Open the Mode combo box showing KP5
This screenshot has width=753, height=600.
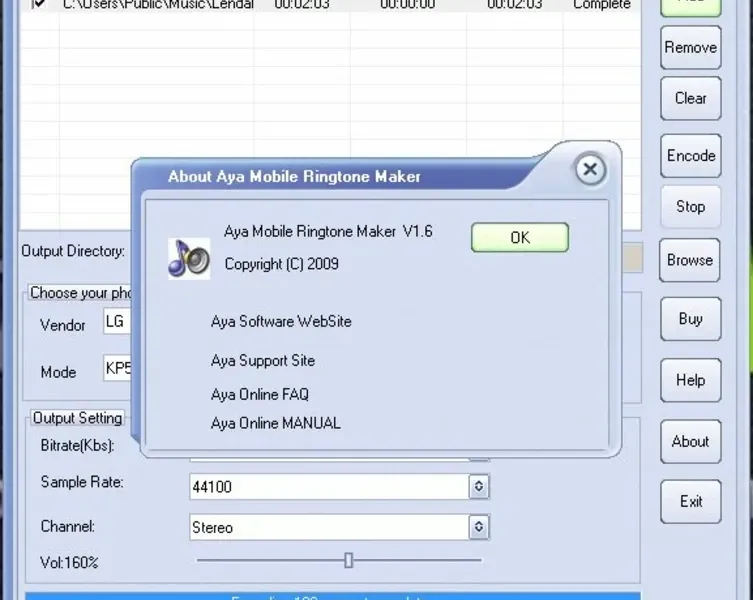click(x=117, y=368)
